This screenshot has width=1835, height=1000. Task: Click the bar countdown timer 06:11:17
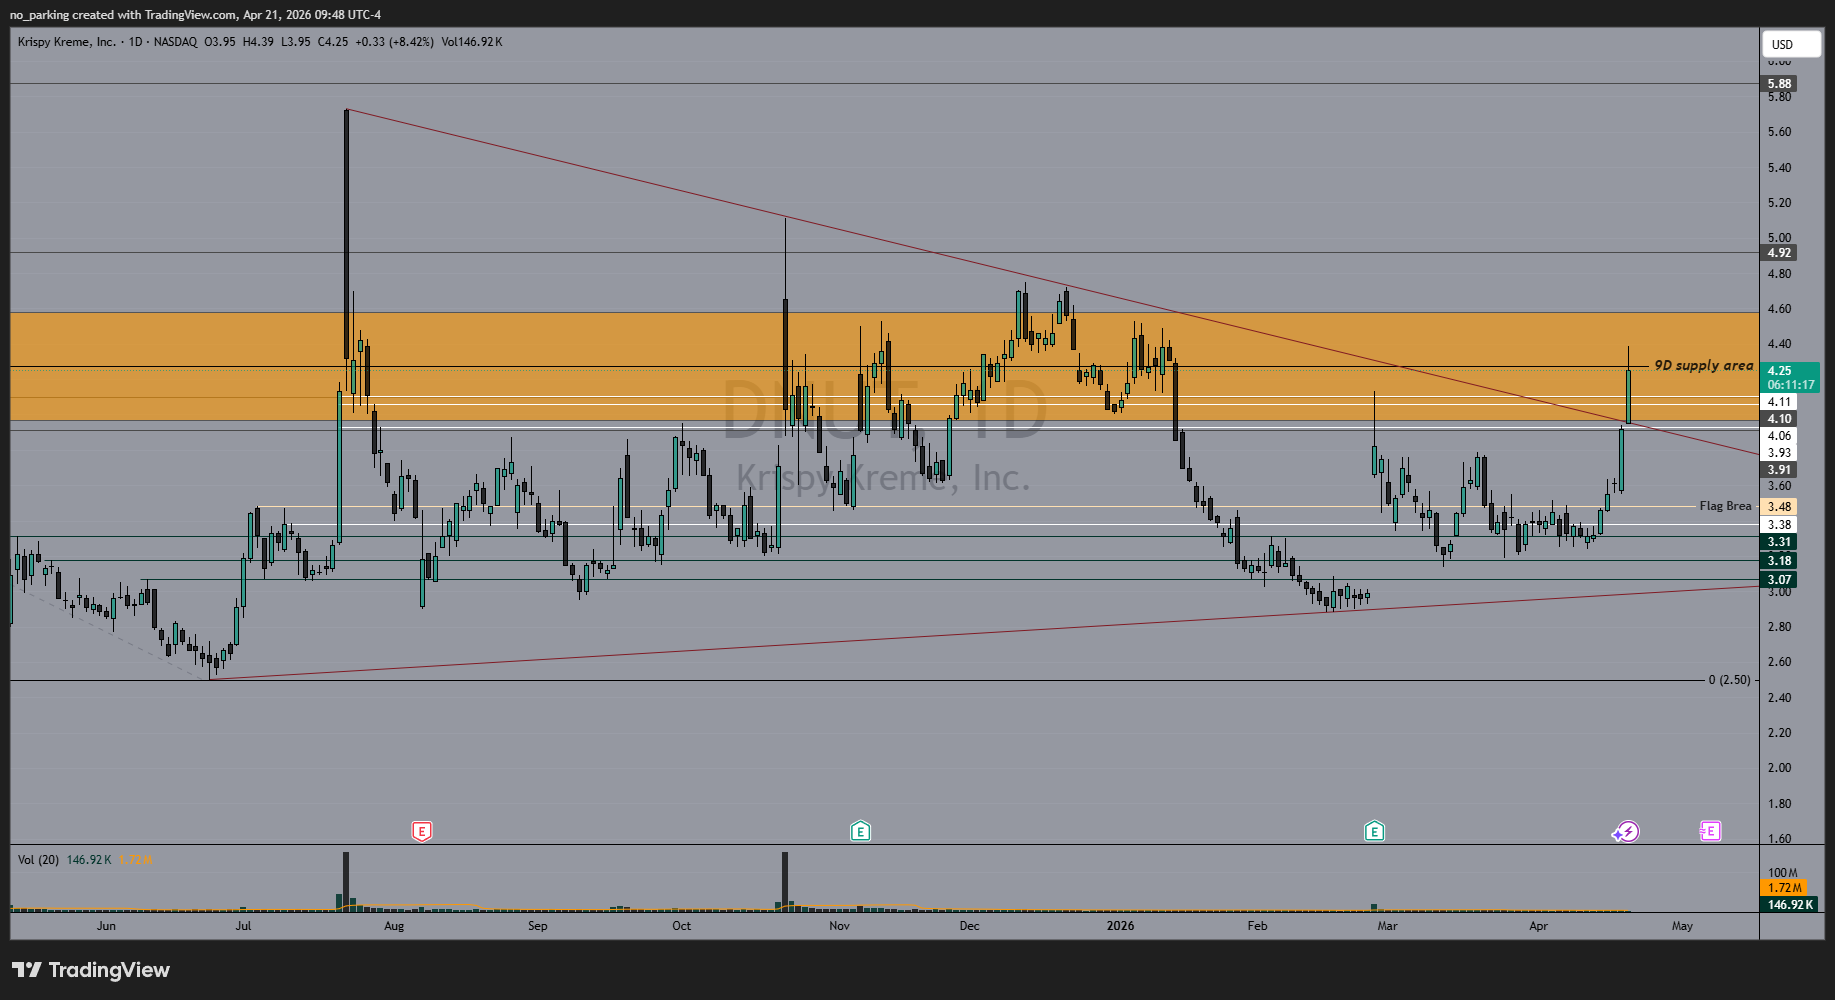[1790, 385]
